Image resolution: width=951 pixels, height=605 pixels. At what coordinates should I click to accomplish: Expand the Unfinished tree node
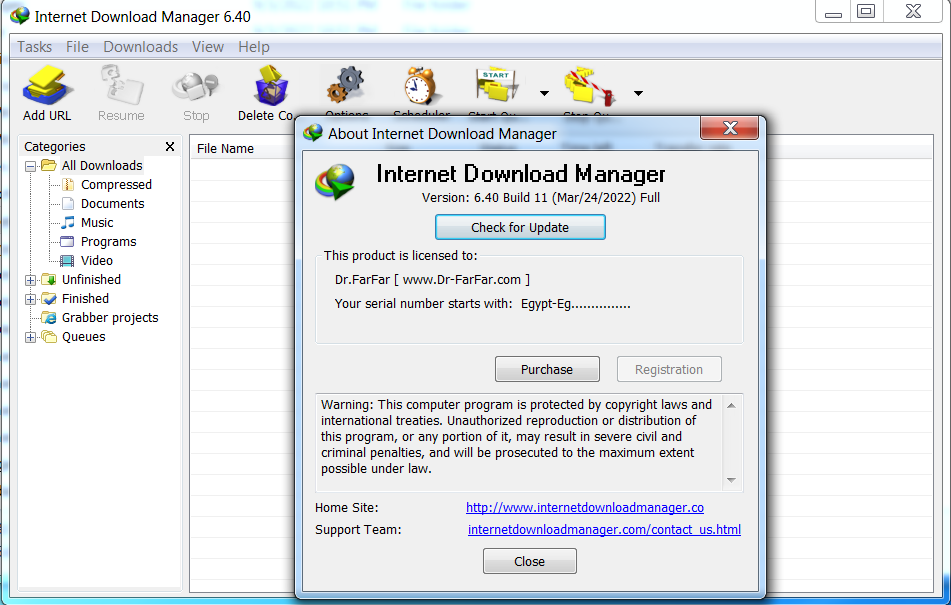pyautogui.click(x=30, y=280)
